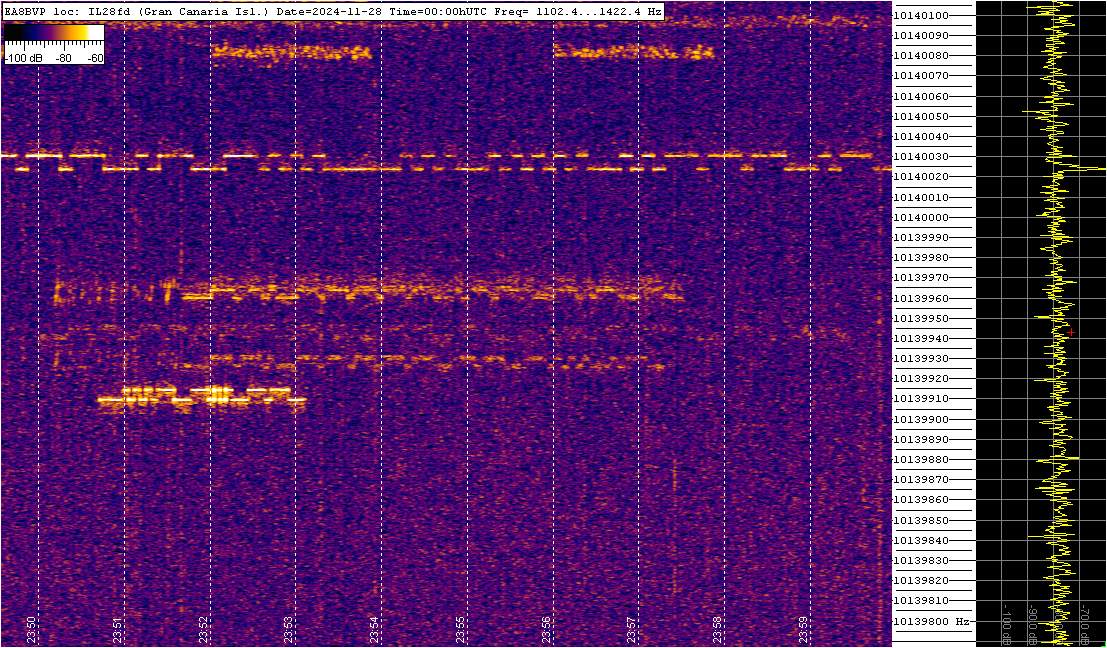Click the 10140090 frequency label
This screenshot has width=1107, height=648.
[921, 35]
